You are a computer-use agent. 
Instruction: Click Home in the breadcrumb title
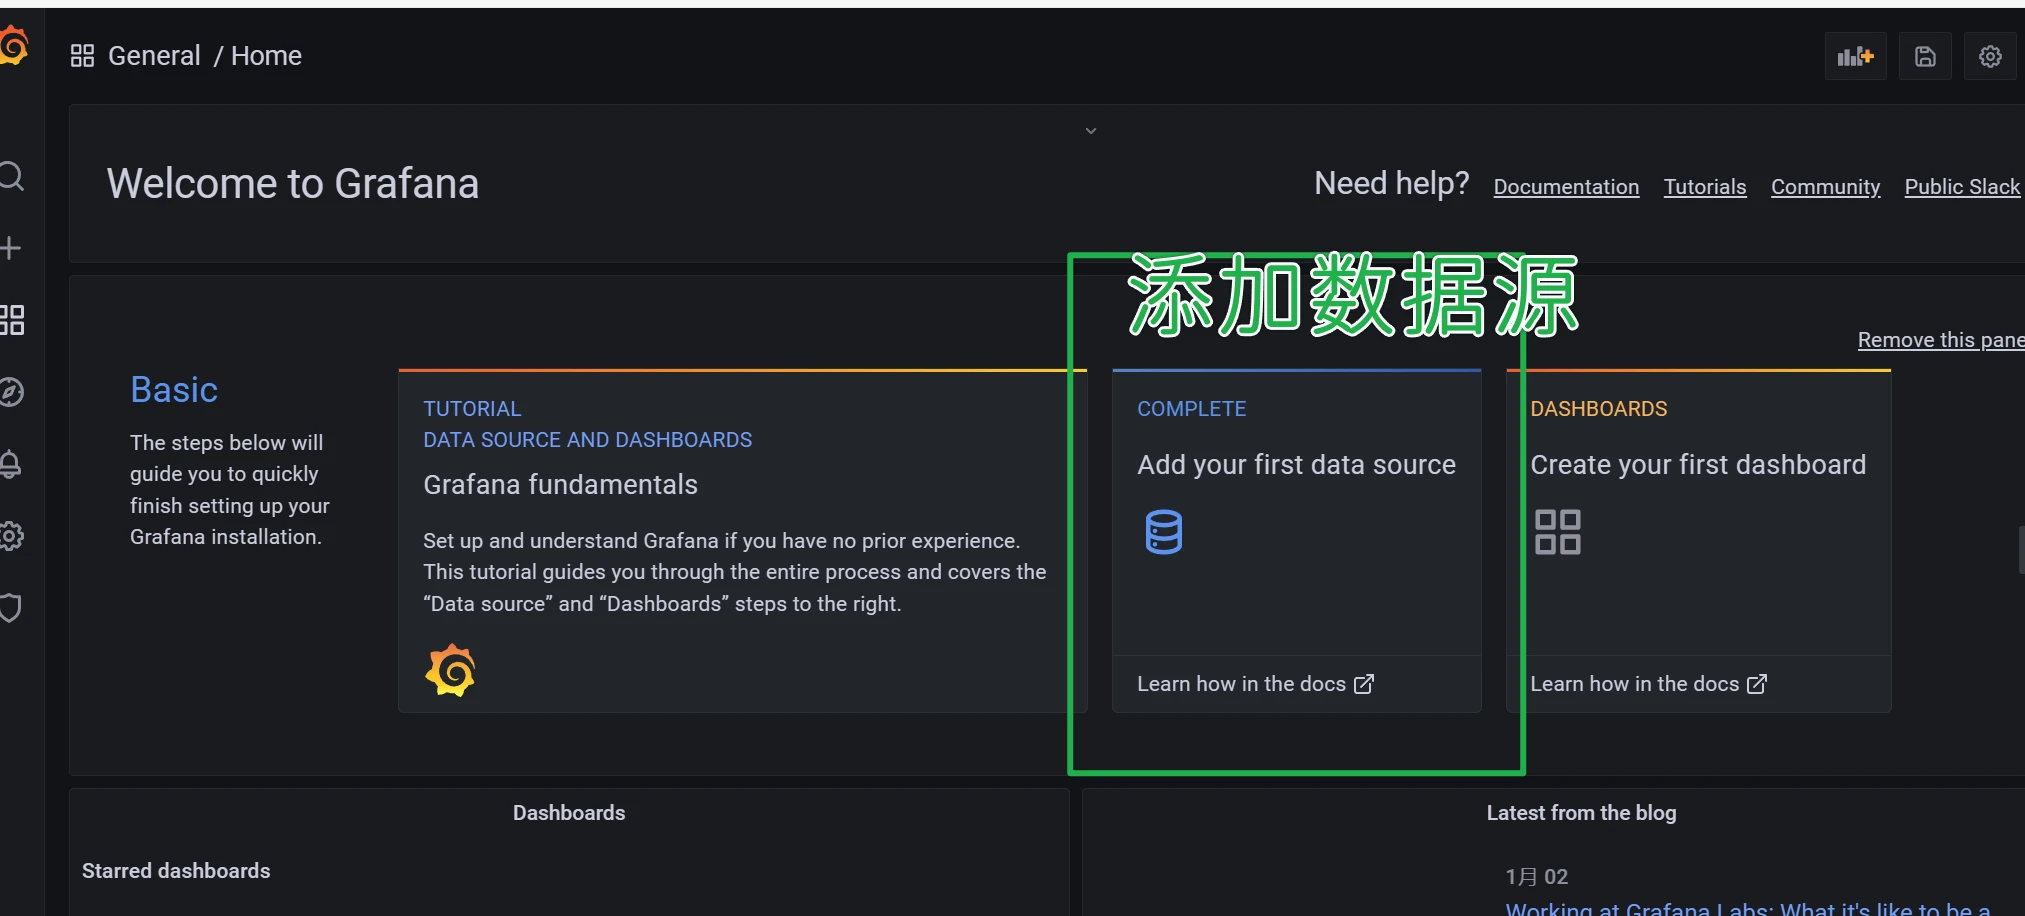point(266,56)
